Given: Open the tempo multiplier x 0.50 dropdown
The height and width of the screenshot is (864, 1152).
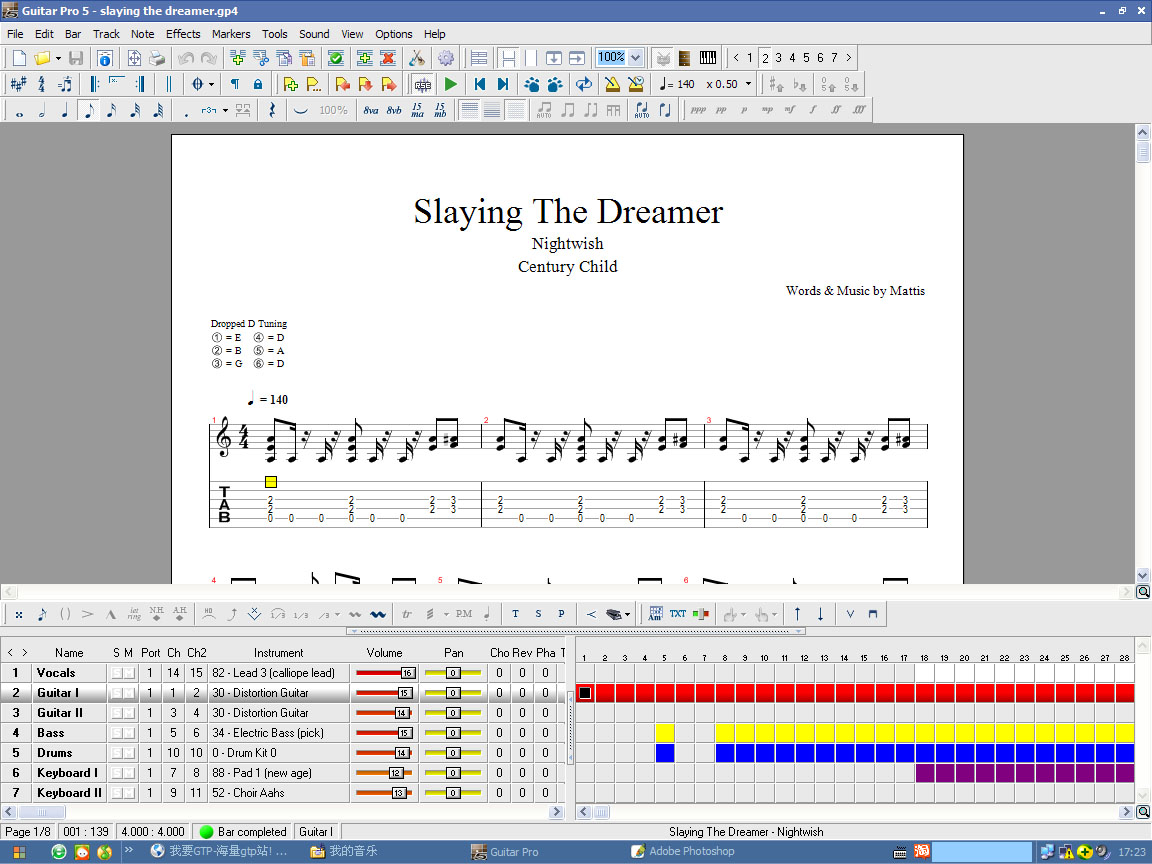Looking at the screenshot, I should point(749,84).
